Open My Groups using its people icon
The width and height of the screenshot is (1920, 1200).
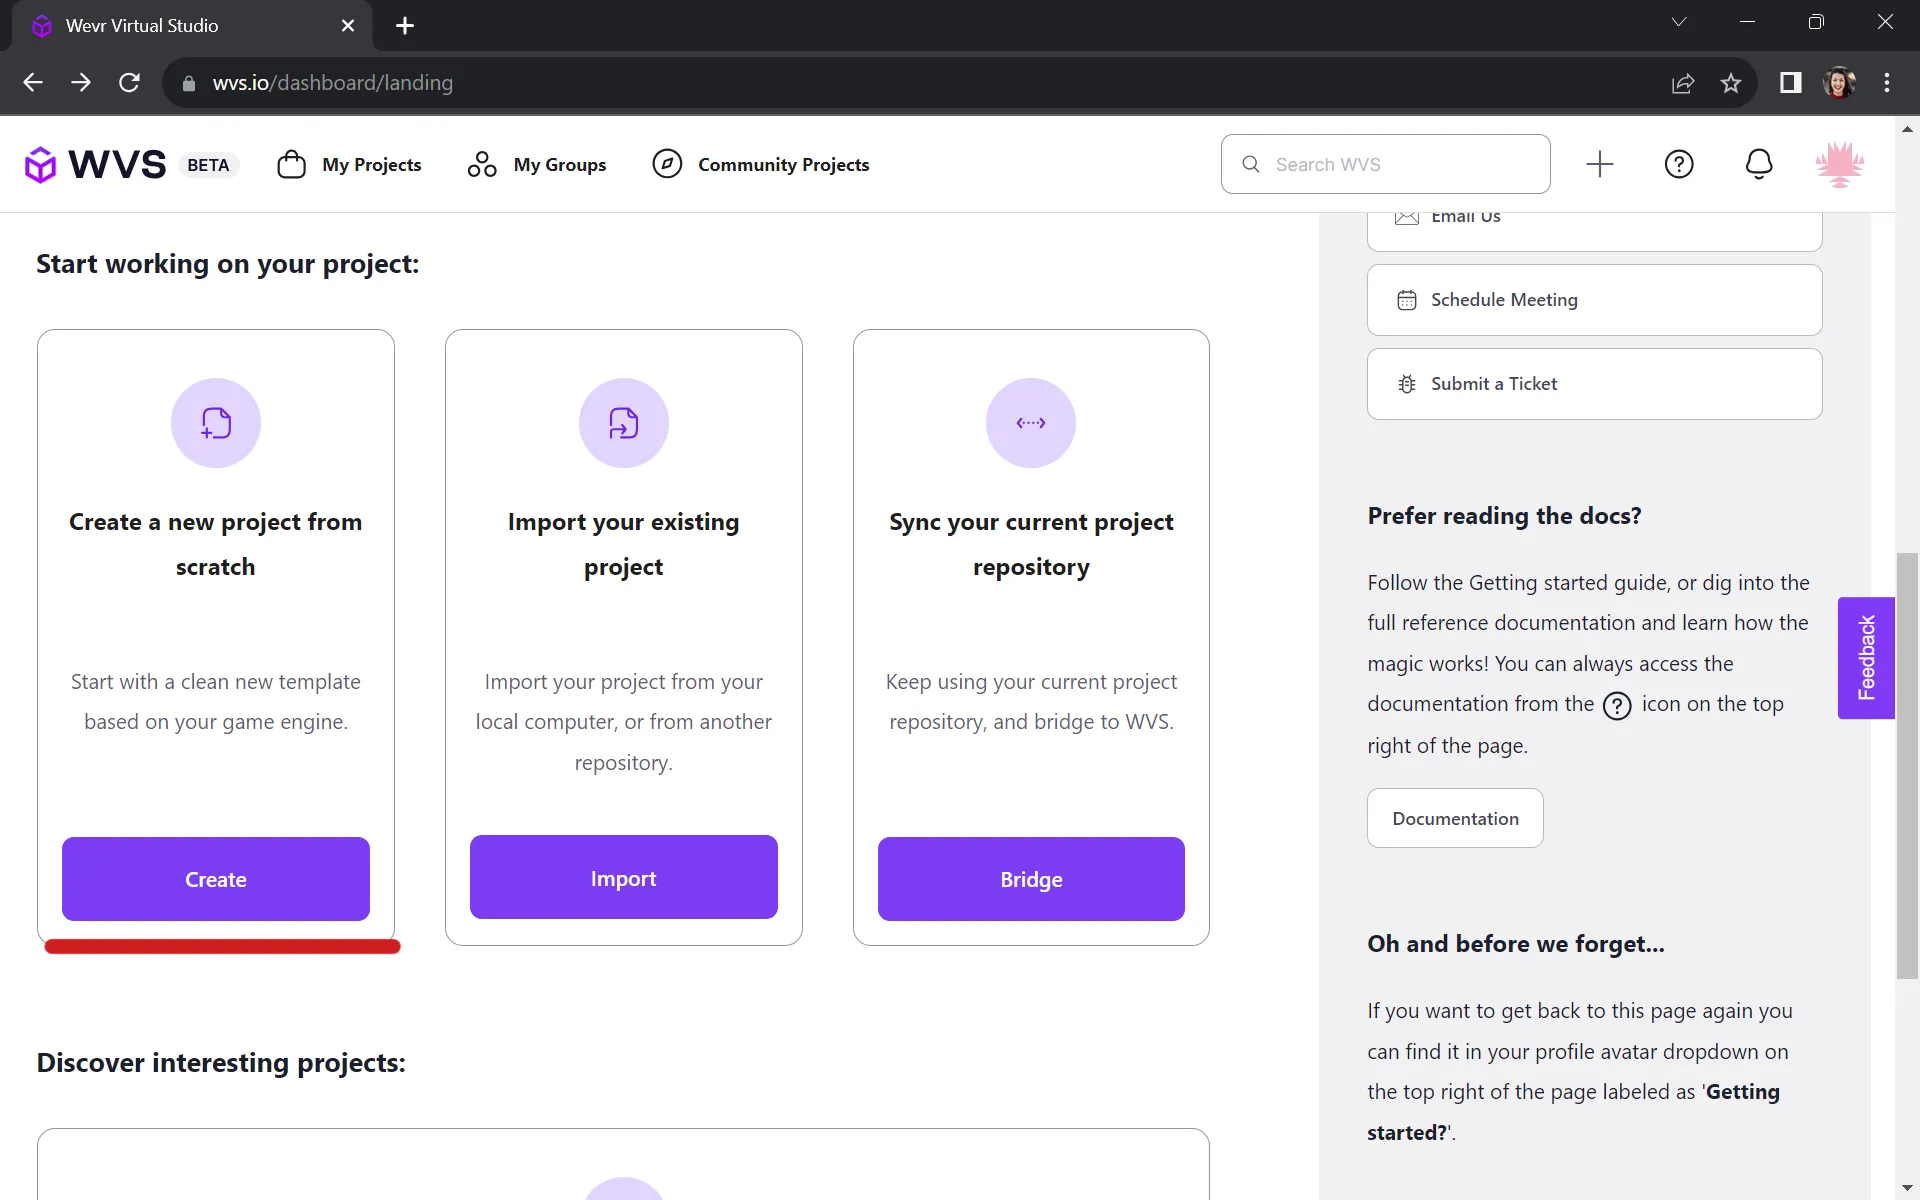481,163
